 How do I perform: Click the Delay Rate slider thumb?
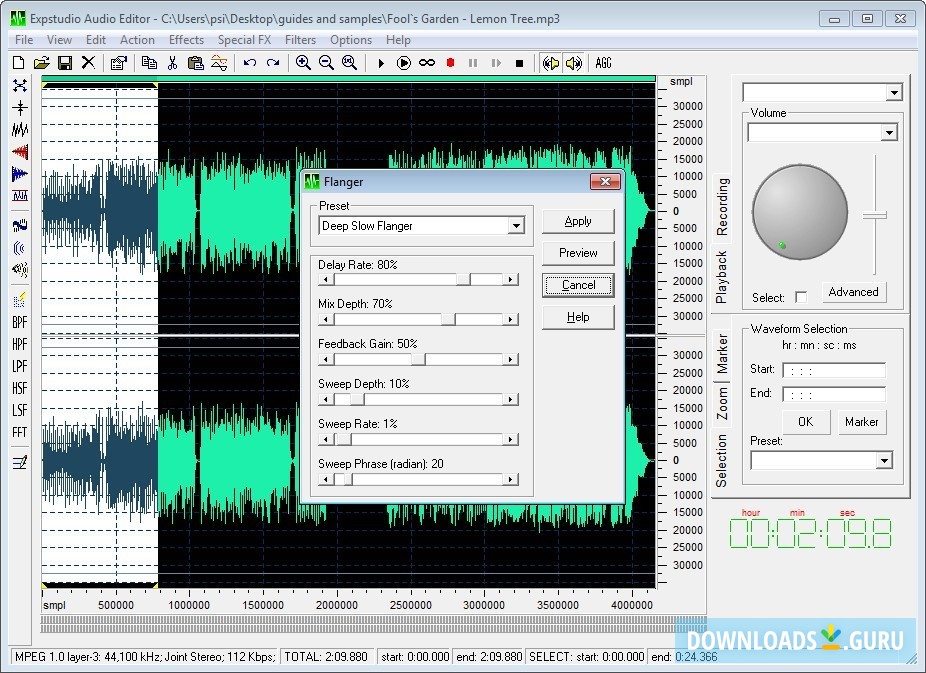[463, 280]
